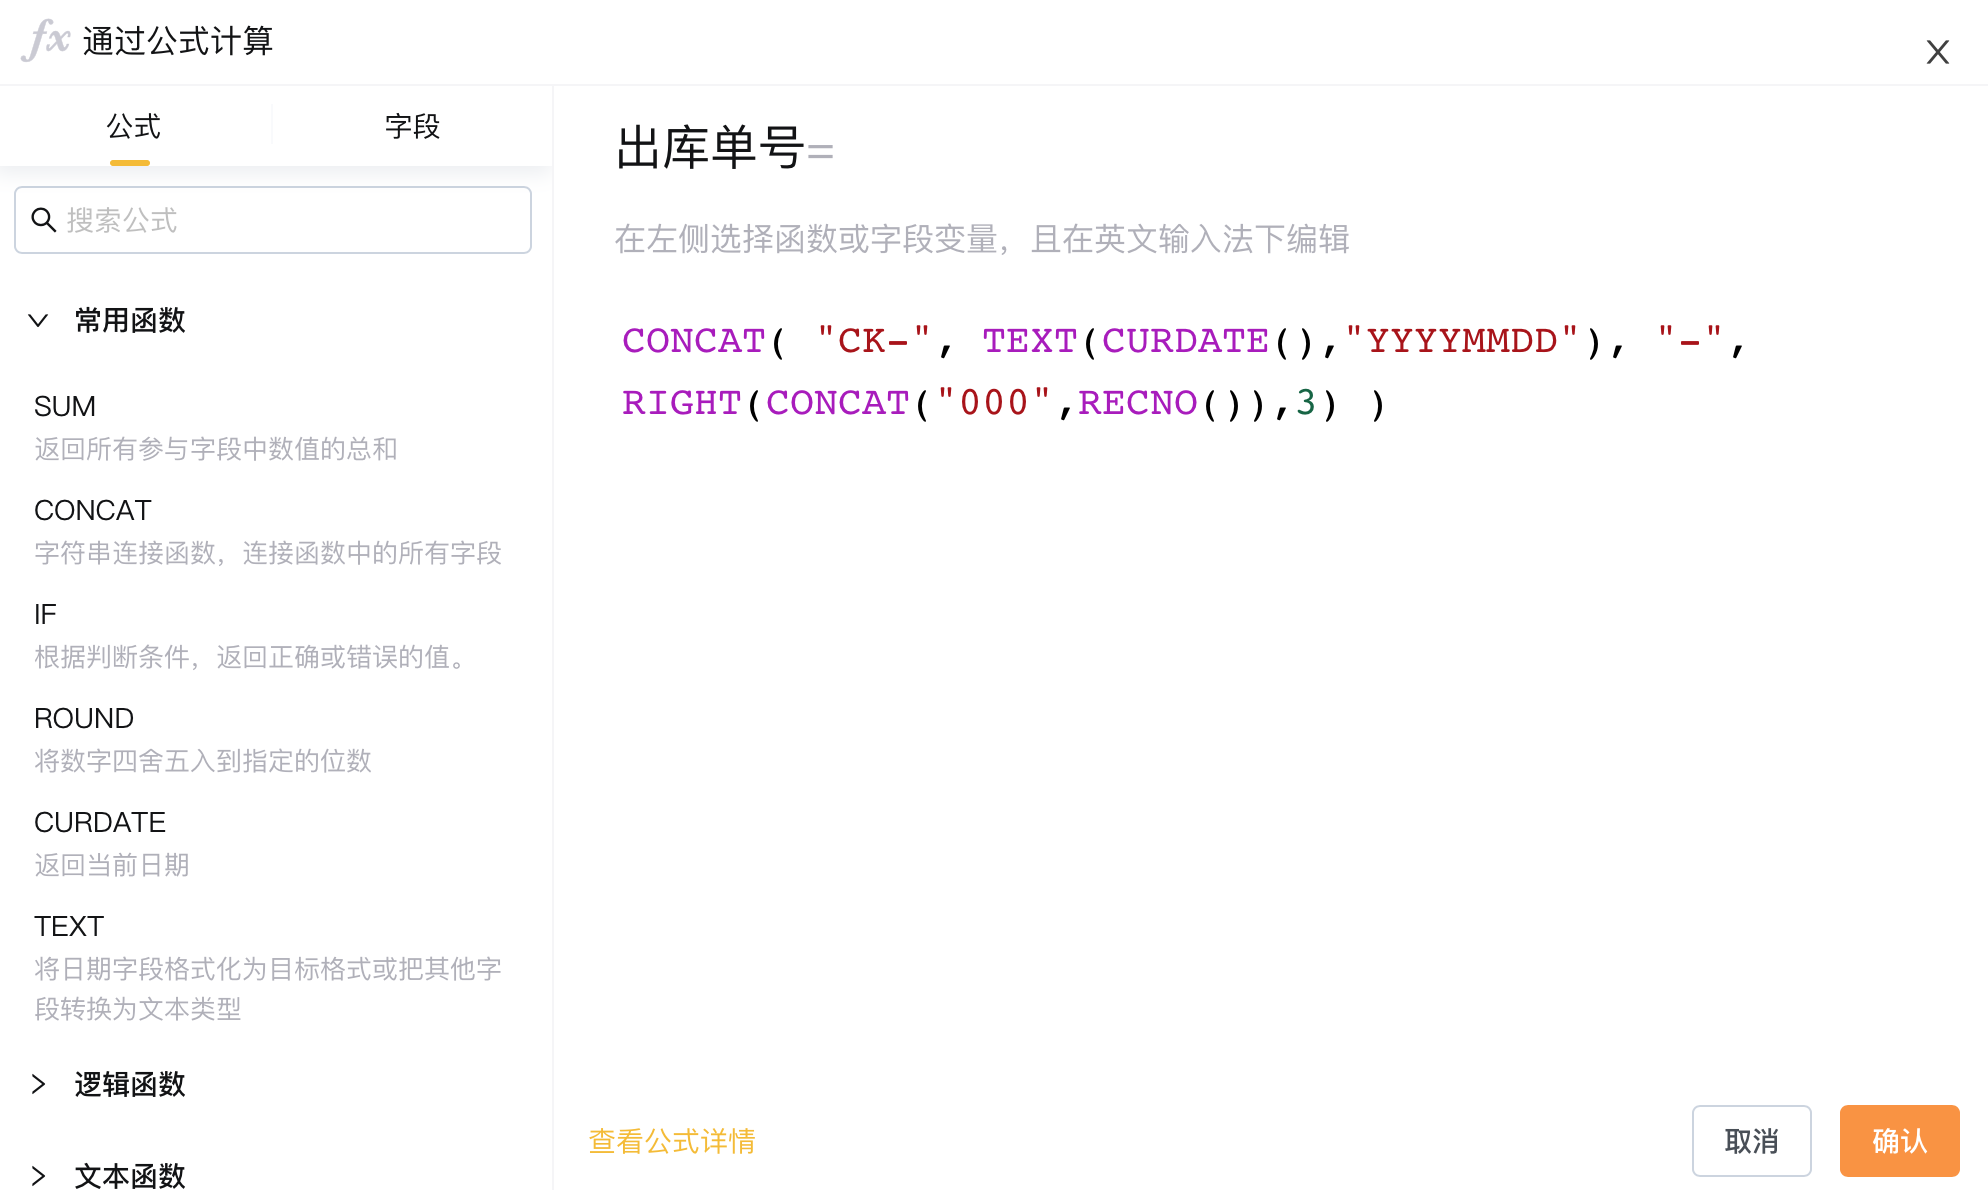Switch to the 公式 tab
This screenshot has width=1988, height=1190.
pos(133,127)
